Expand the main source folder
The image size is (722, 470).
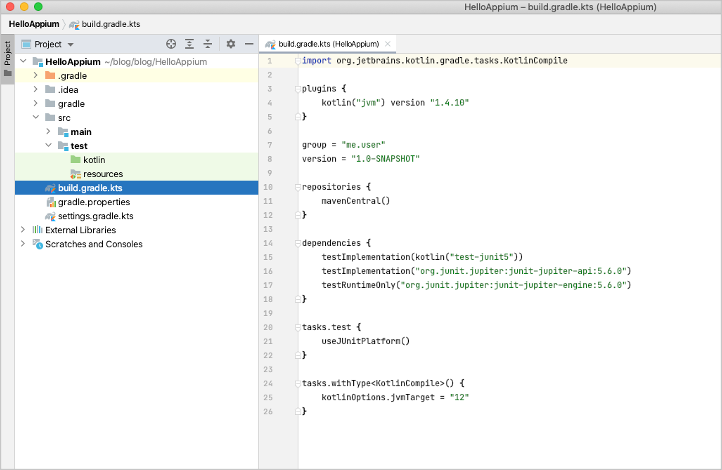click(x=48, y=132)
